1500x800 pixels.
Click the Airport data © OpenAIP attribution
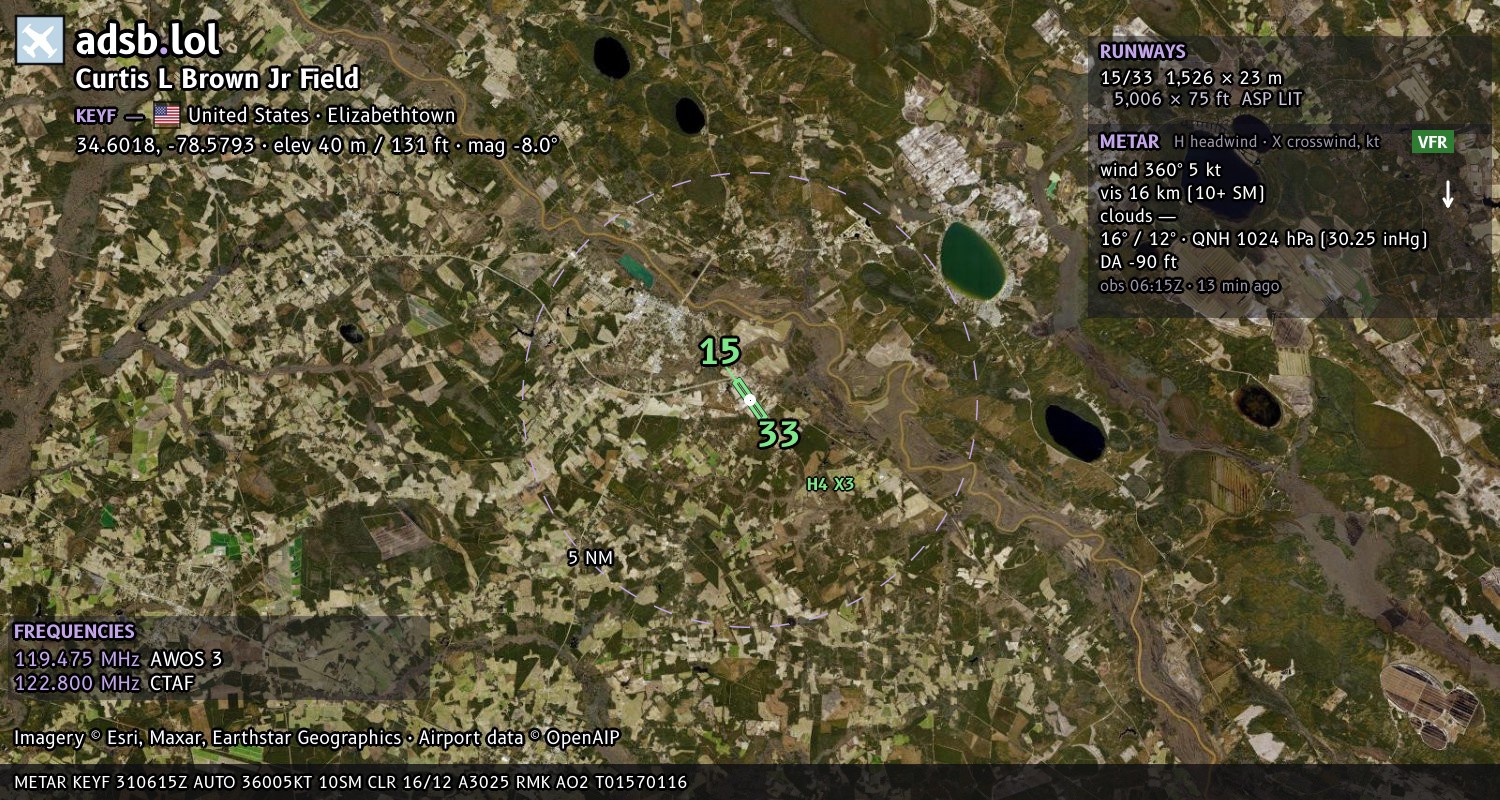pos(519,738)
